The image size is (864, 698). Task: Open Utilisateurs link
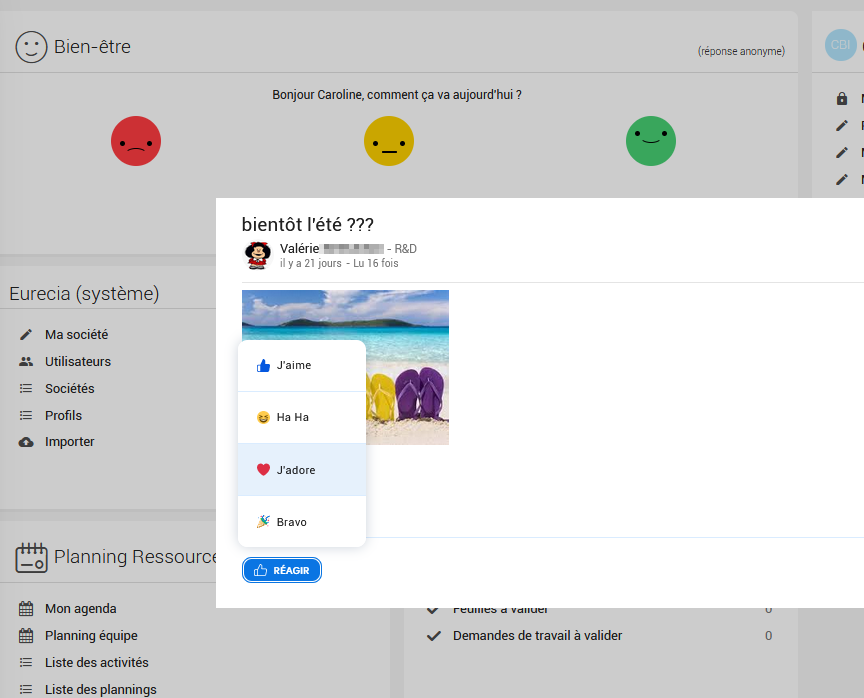point(78,361)
